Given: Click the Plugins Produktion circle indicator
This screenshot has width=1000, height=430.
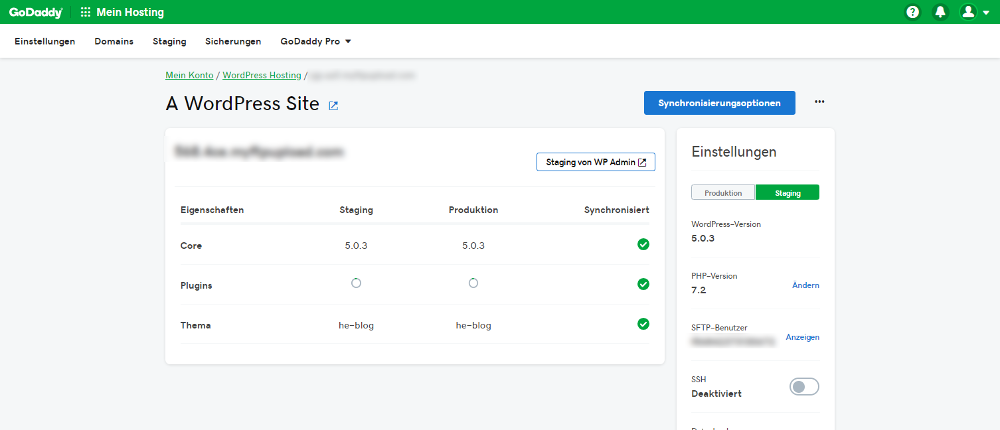Looking at the screenshot, I should point(473,283).
